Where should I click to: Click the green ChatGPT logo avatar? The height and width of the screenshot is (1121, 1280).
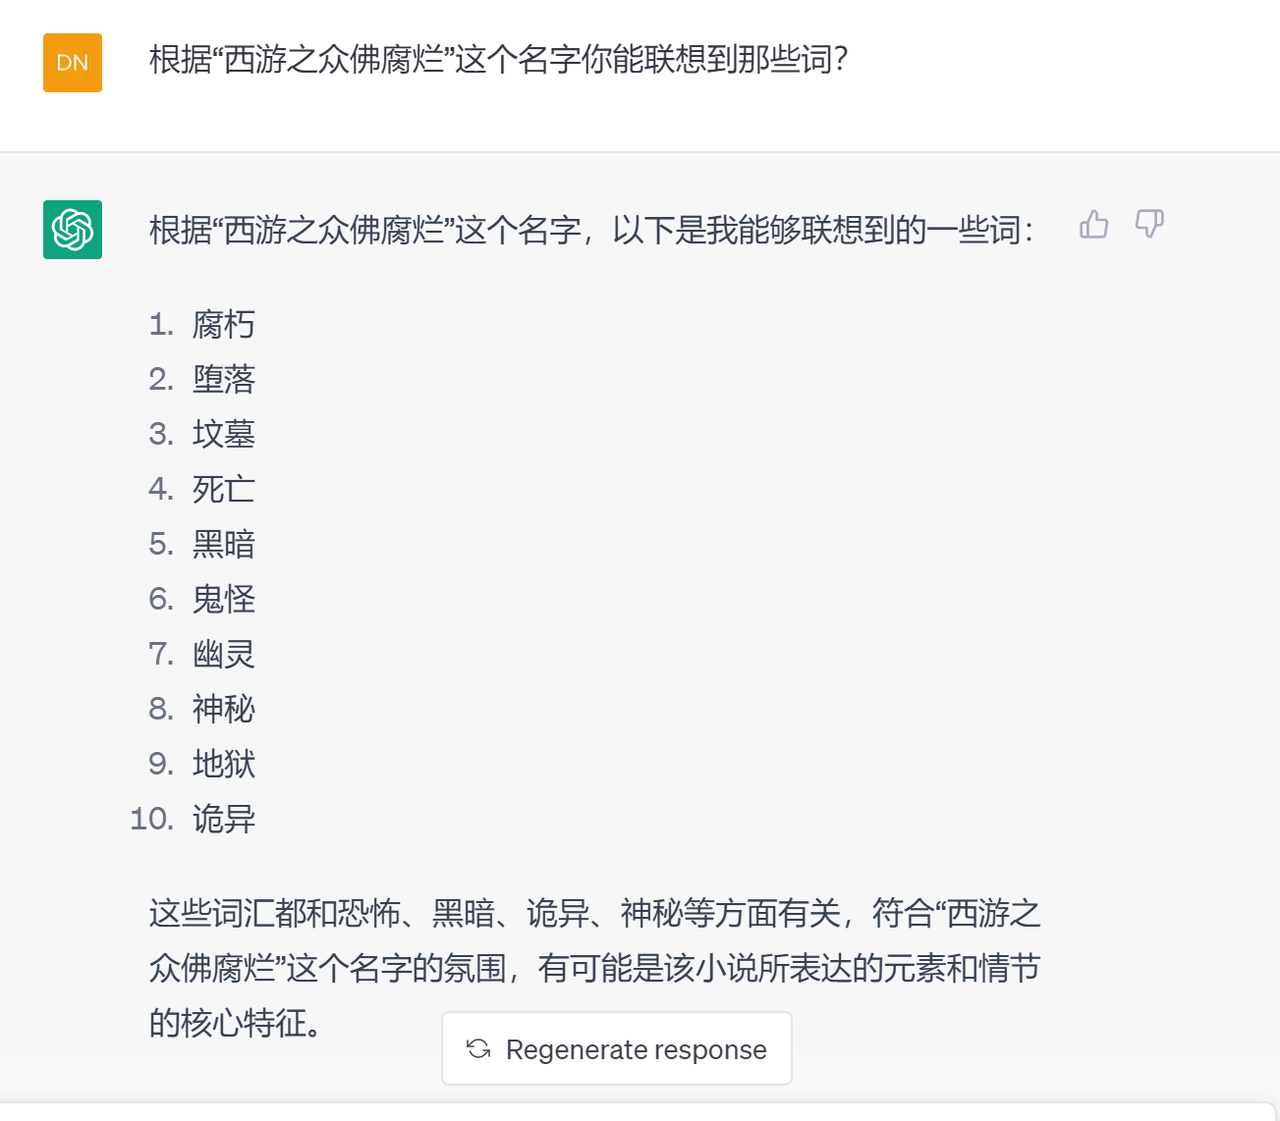[x=73, y=230]
